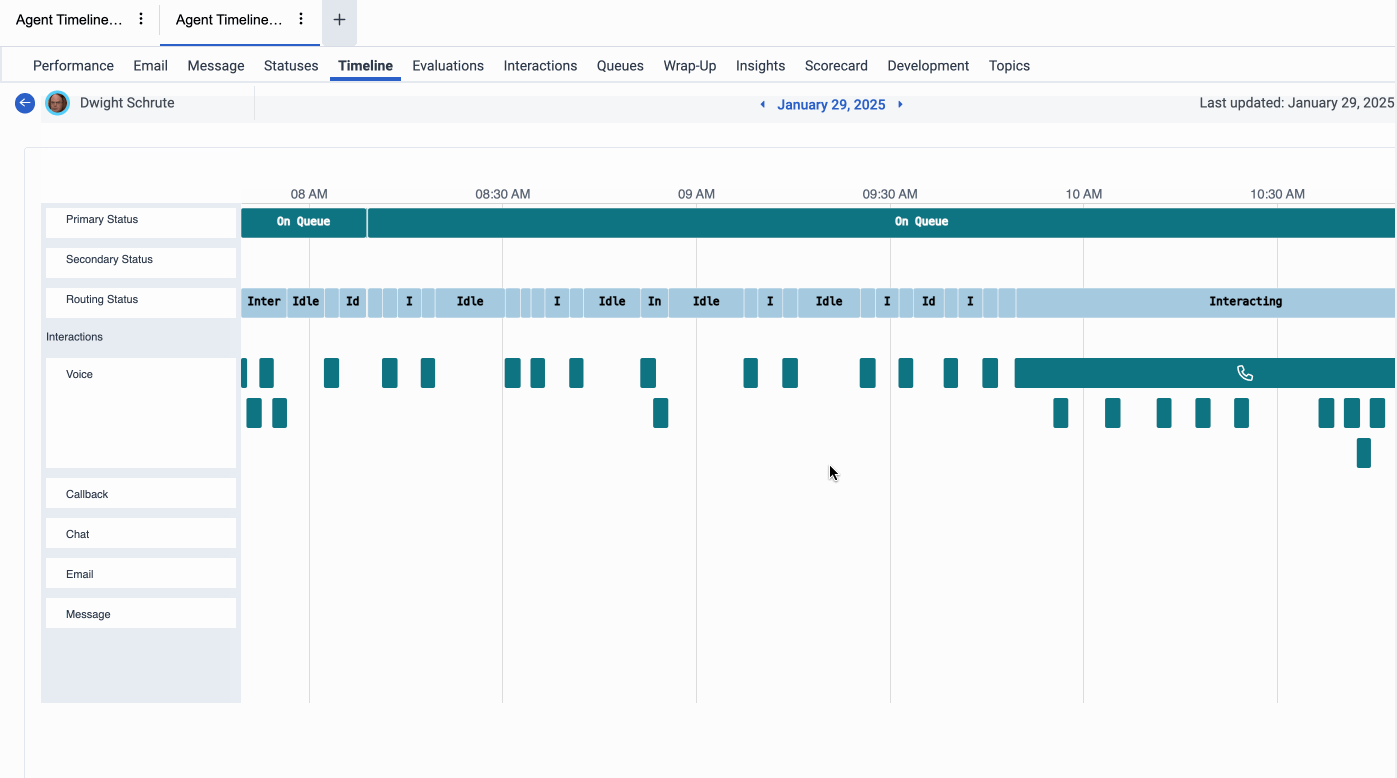Click the Callback row label
The height and width of the screenshot is (778, 1397).
(x=87, y=494)
